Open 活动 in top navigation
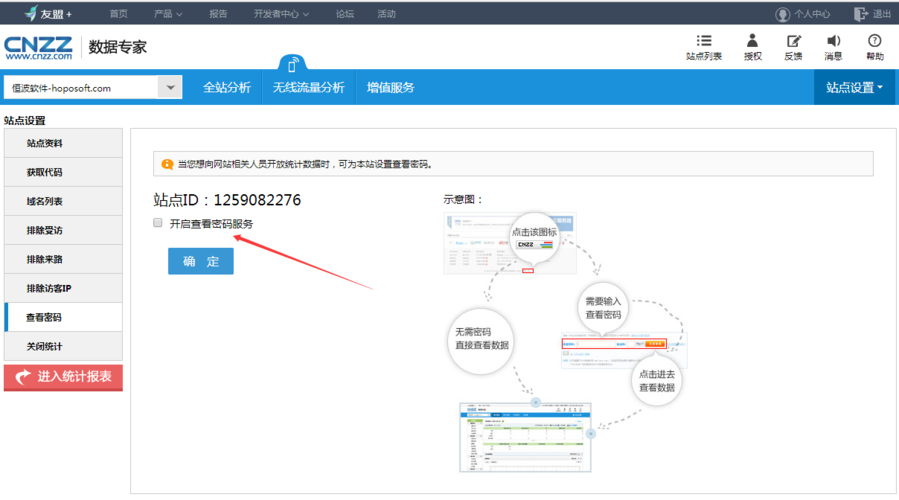This screenshot has height=500, width=899. click(x=386, y=14)
